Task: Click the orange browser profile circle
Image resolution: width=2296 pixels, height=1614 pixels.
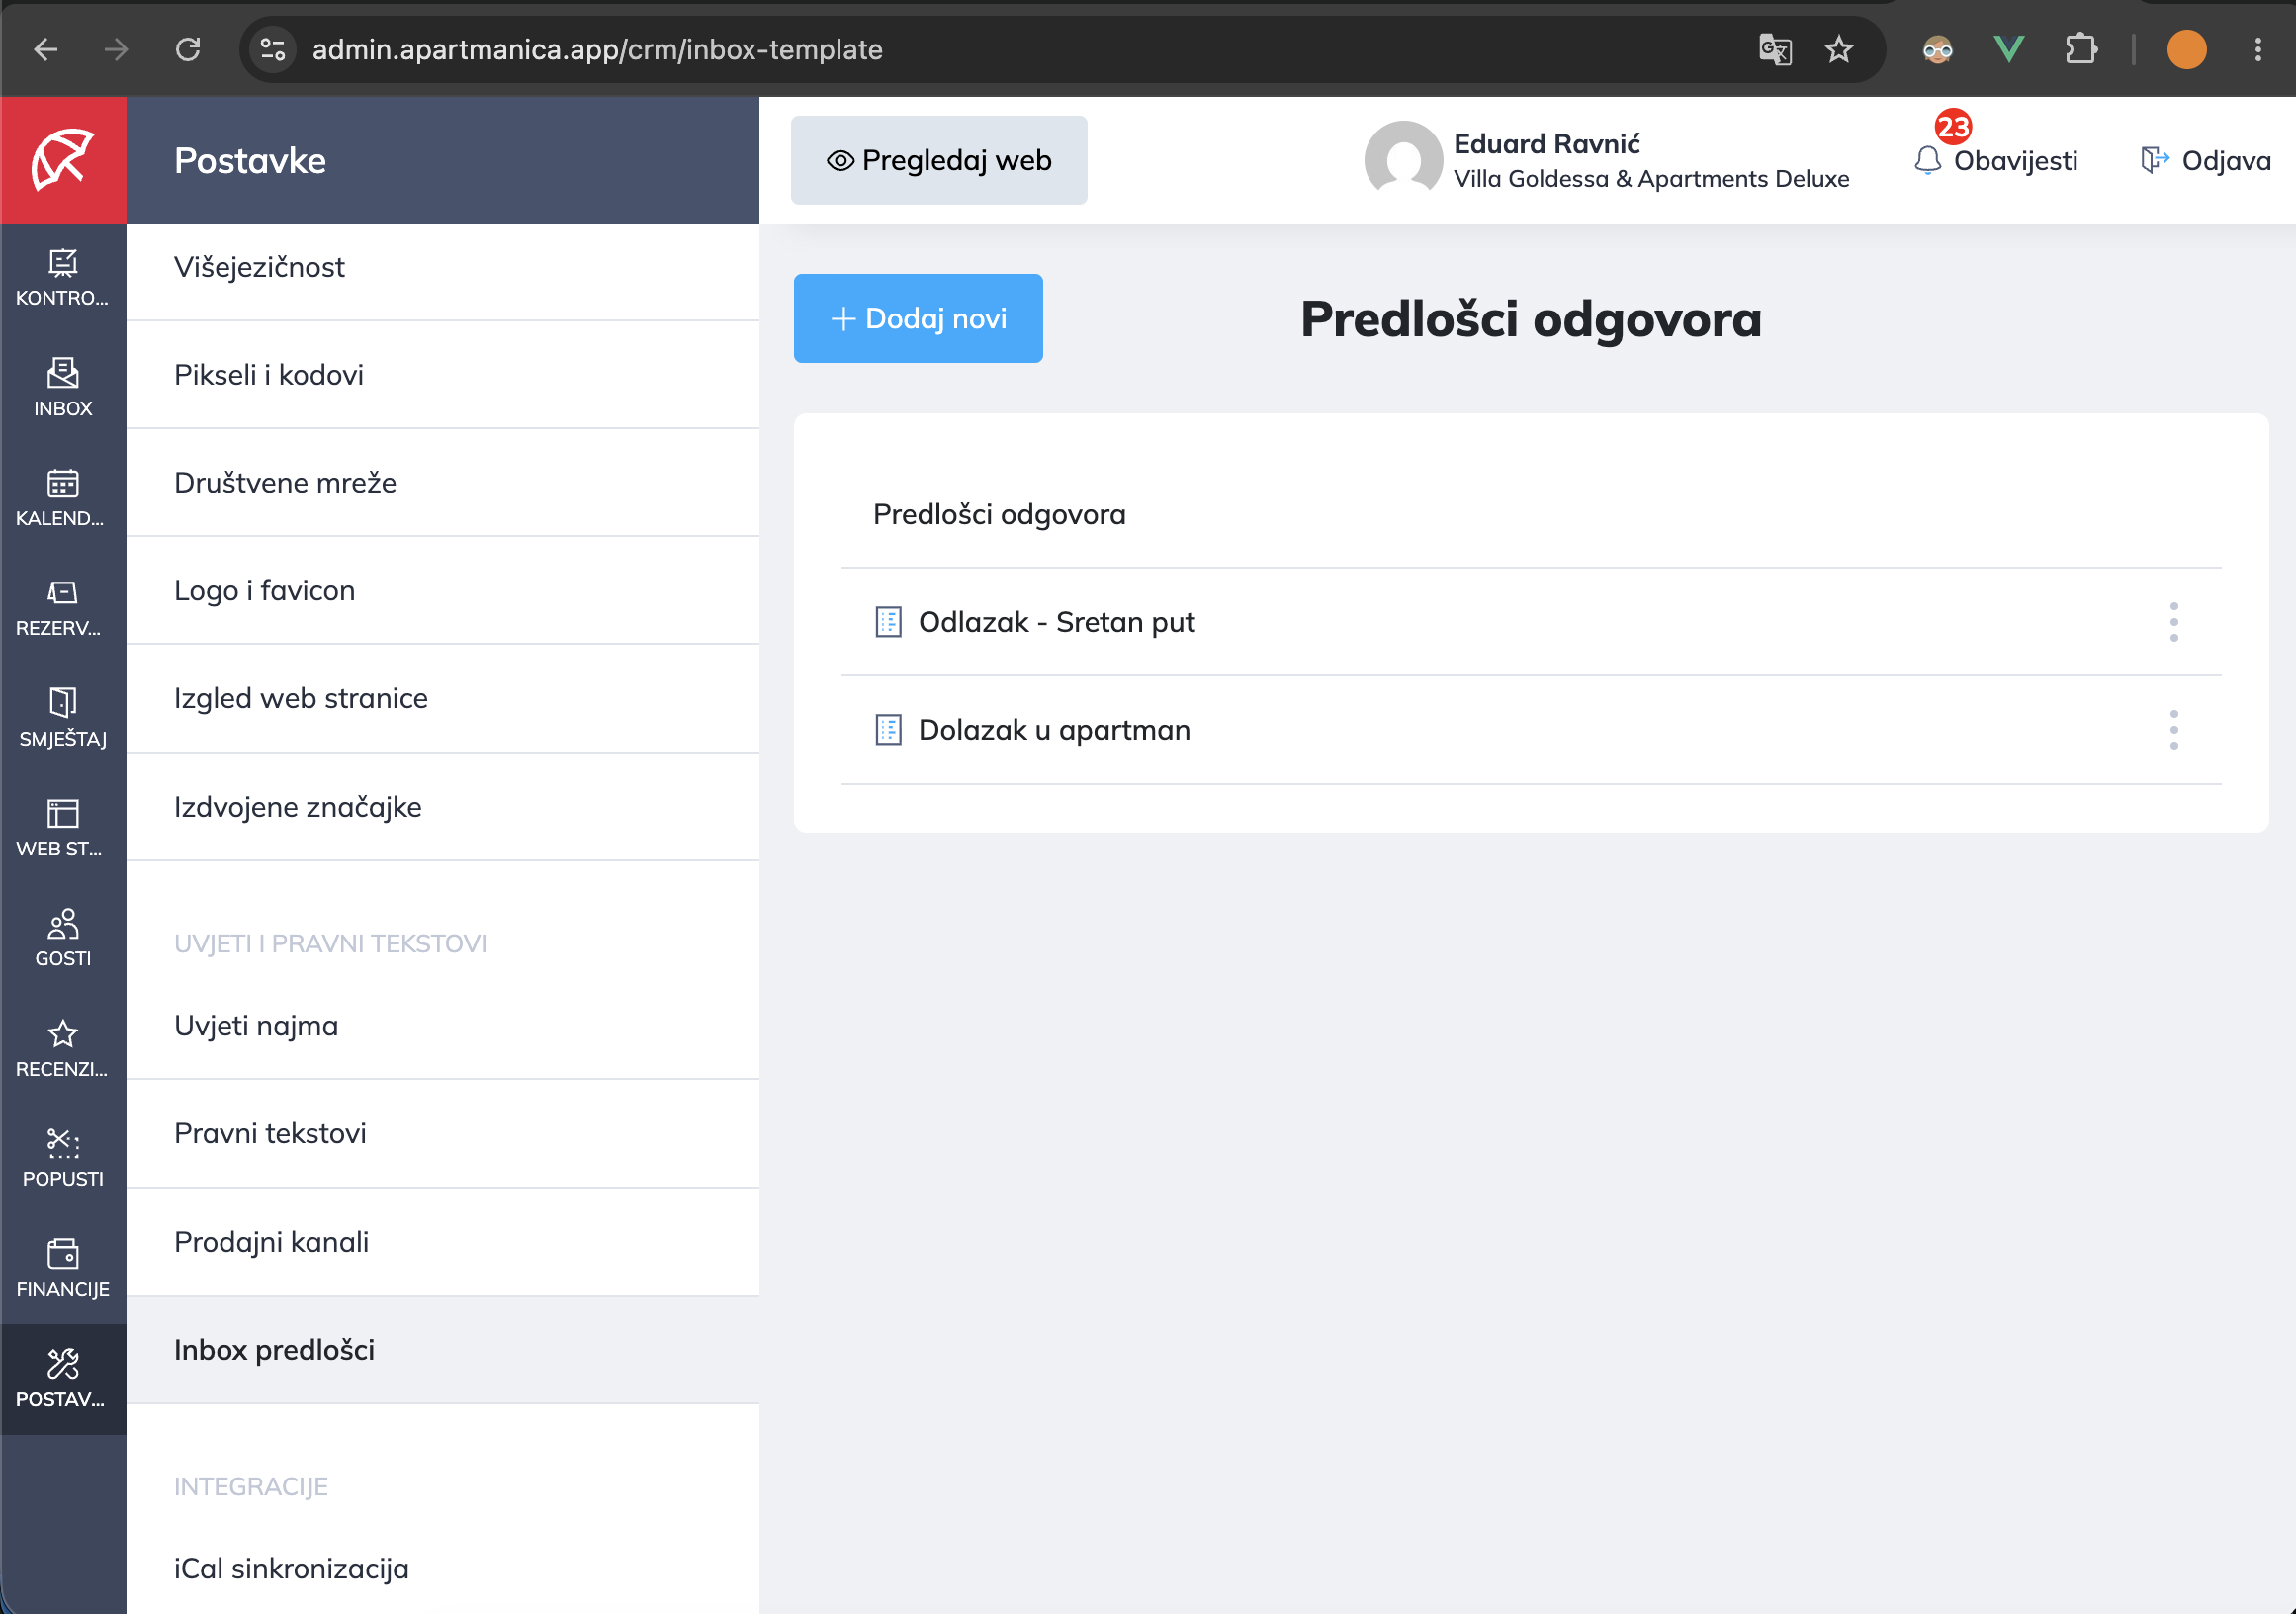Action: pyautogui.click(x=2186, y=49)
